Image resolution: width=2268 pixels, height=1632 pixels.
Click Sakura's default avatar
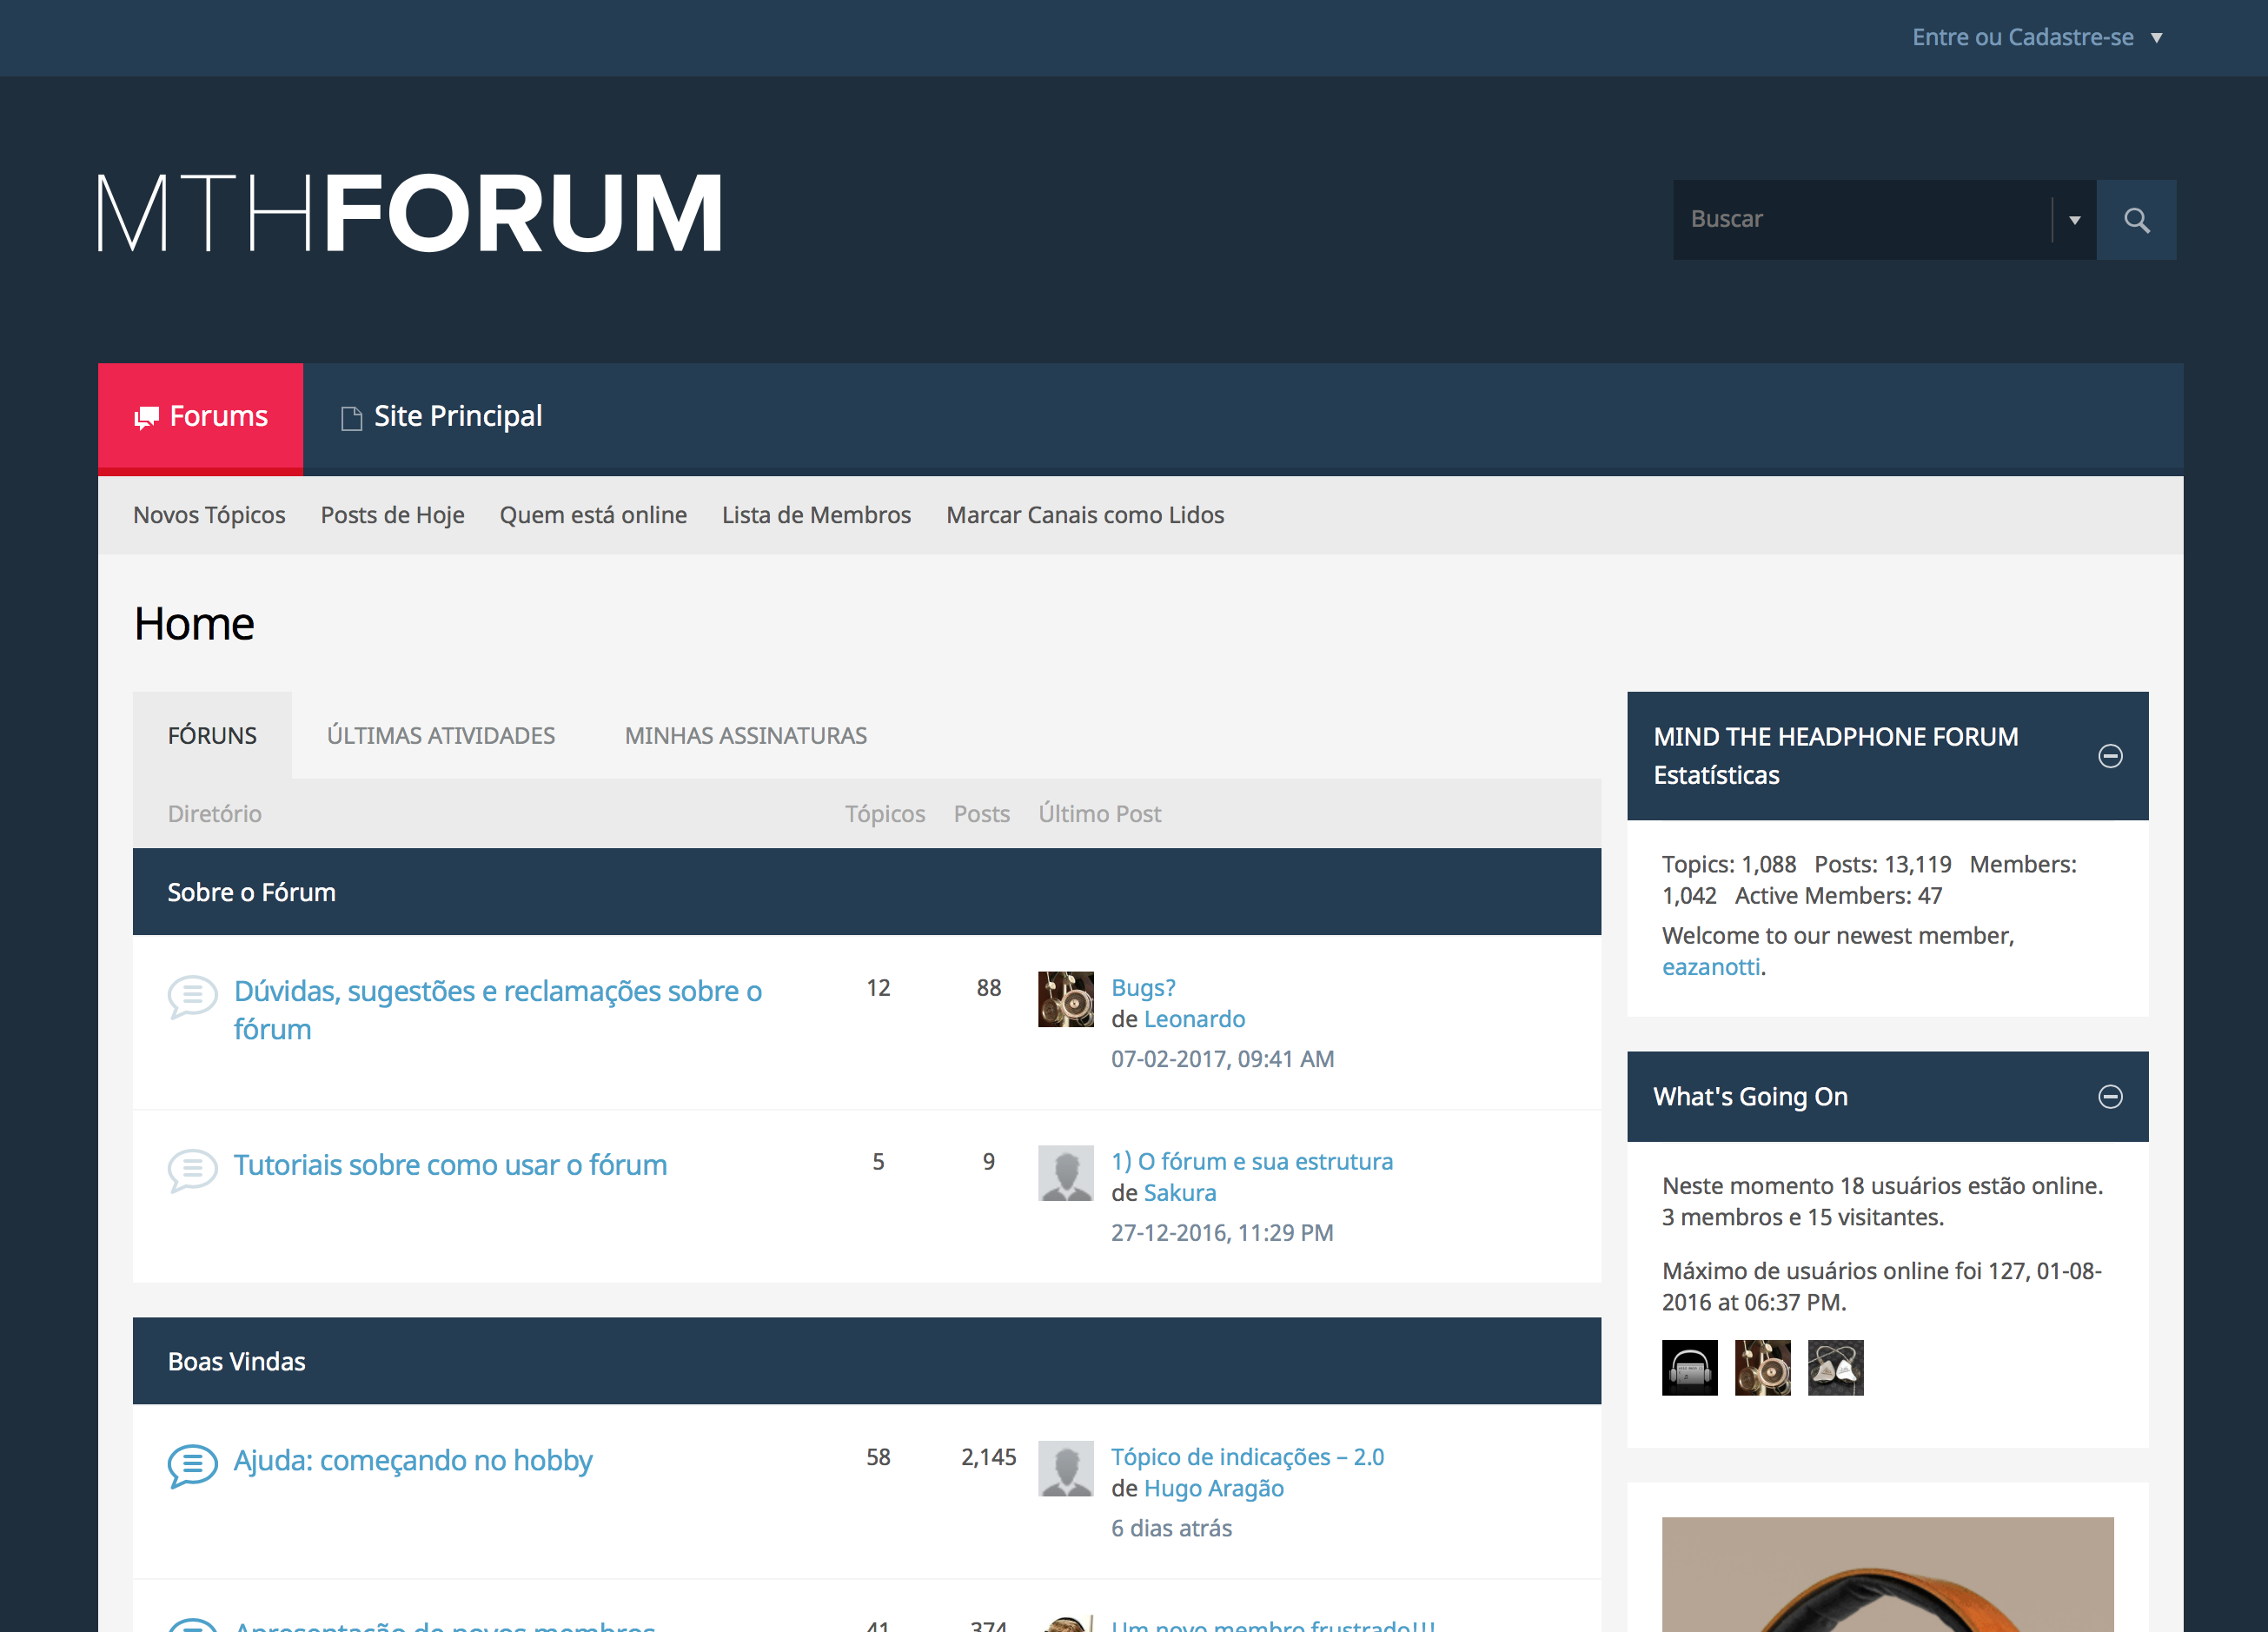(1066, 1173)
